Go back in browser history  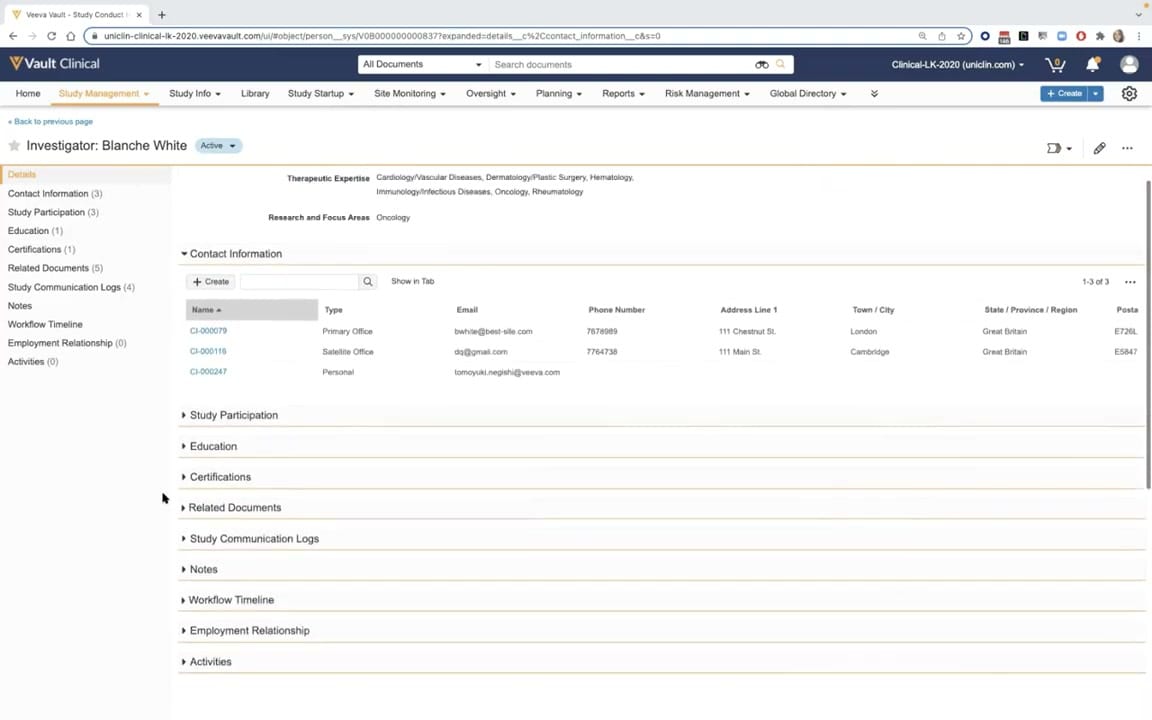[13, 35]
